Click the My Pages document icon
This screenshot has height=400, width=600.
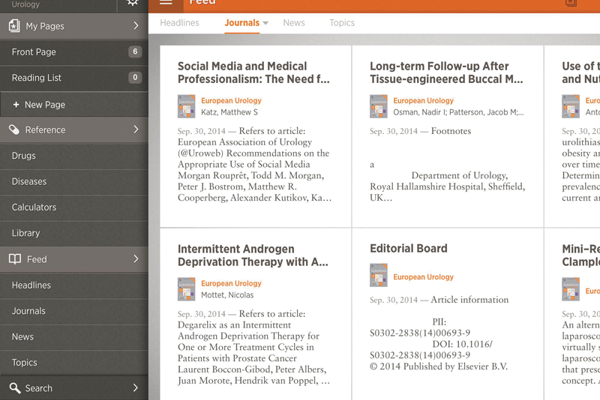tap(14, 26)
